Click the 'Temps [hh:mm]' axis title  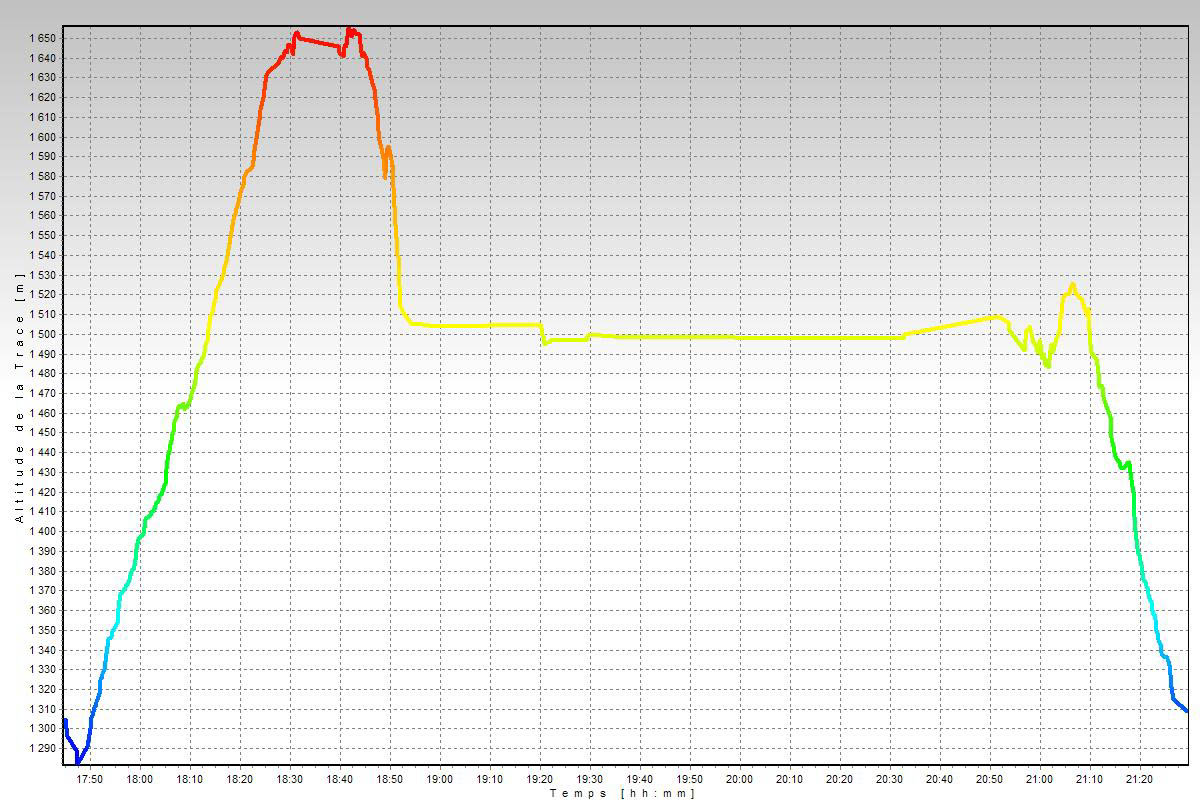(621, 793)
